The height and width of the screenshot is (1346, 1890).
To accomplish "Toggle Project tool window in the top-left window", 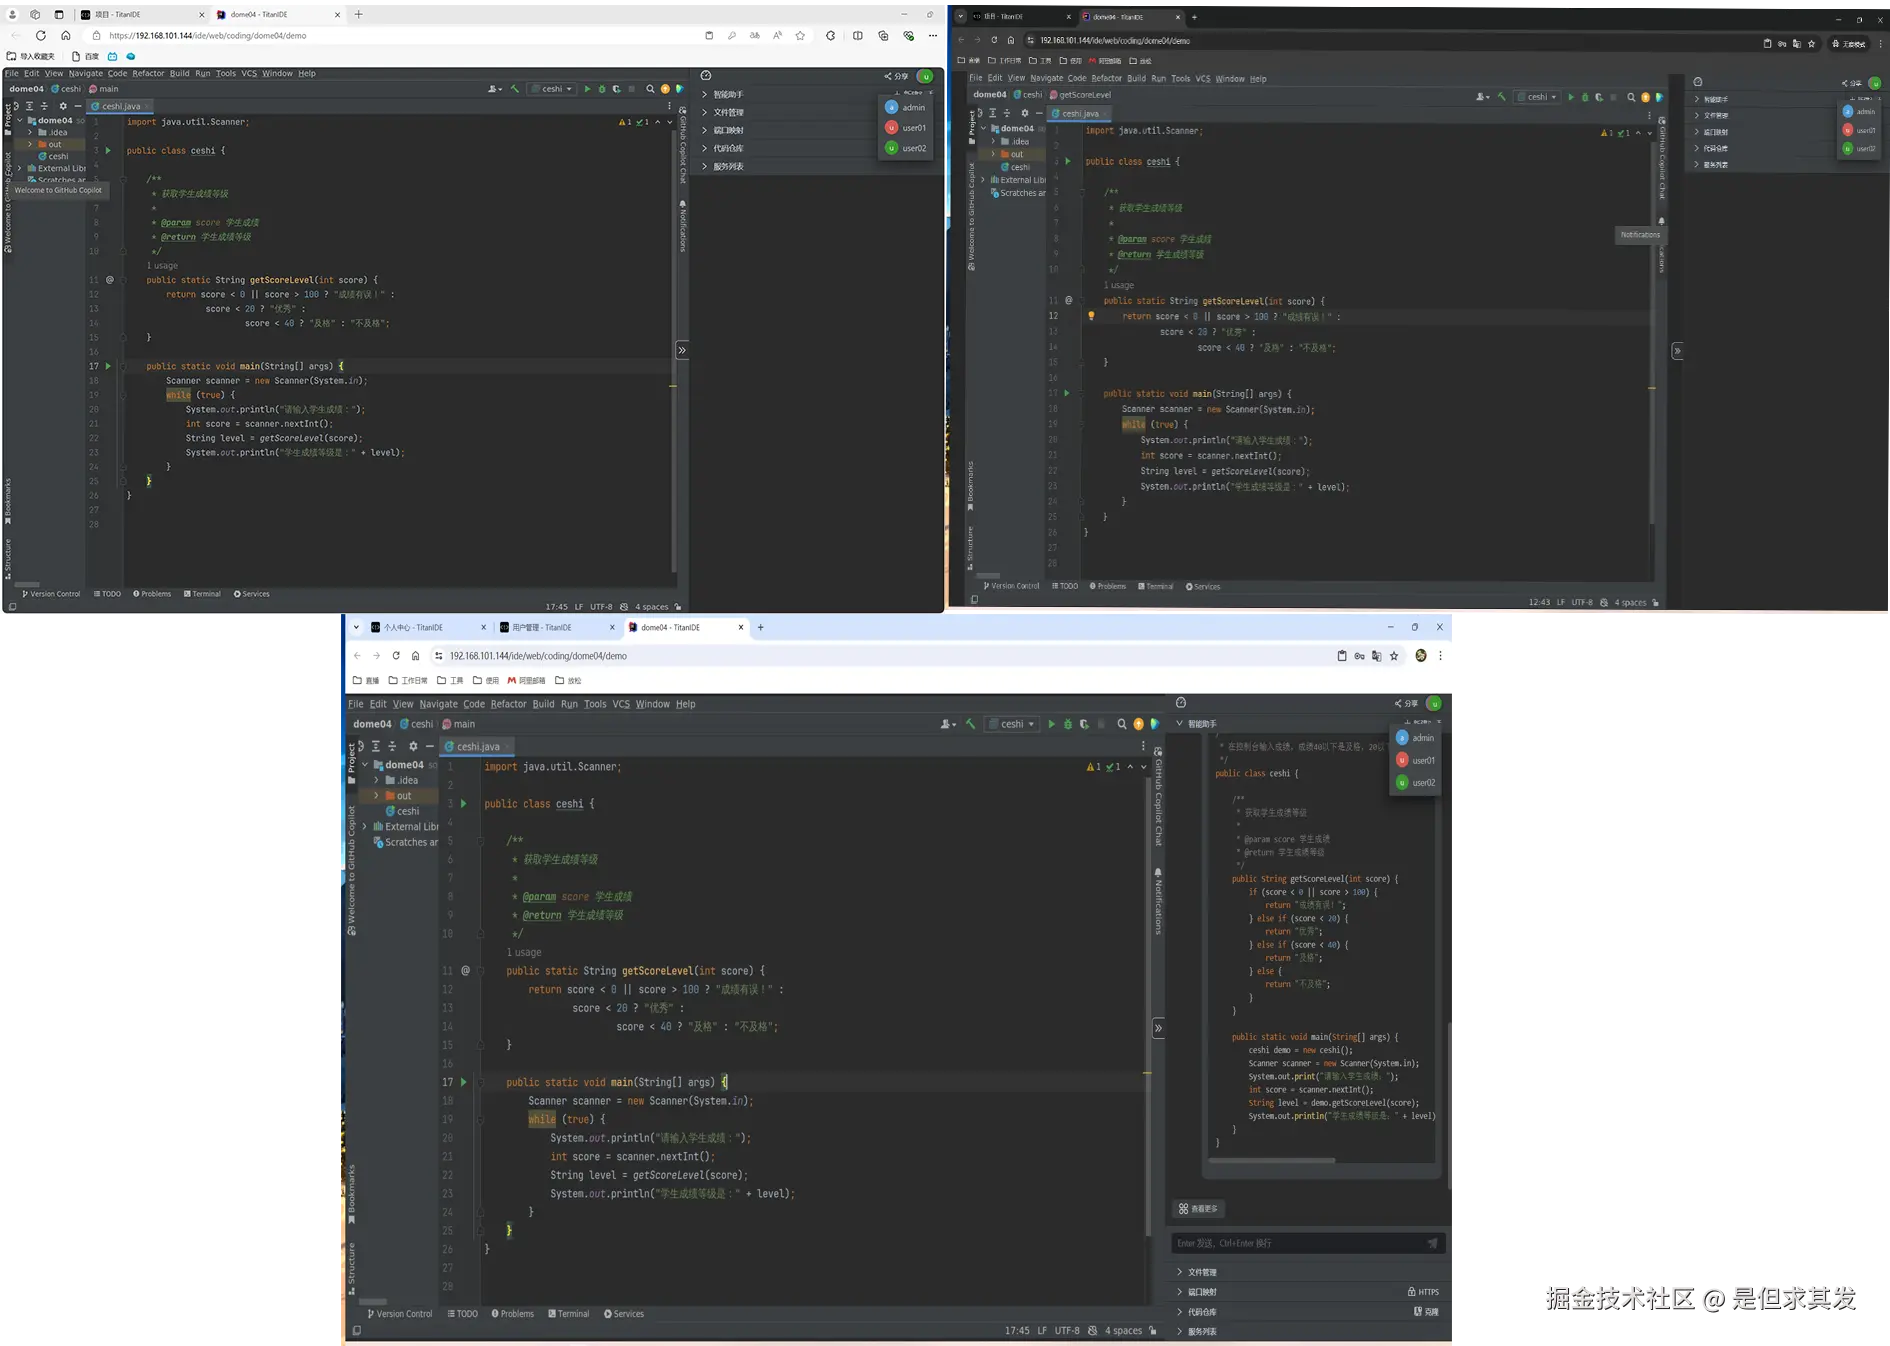I will tap(7, 120).
